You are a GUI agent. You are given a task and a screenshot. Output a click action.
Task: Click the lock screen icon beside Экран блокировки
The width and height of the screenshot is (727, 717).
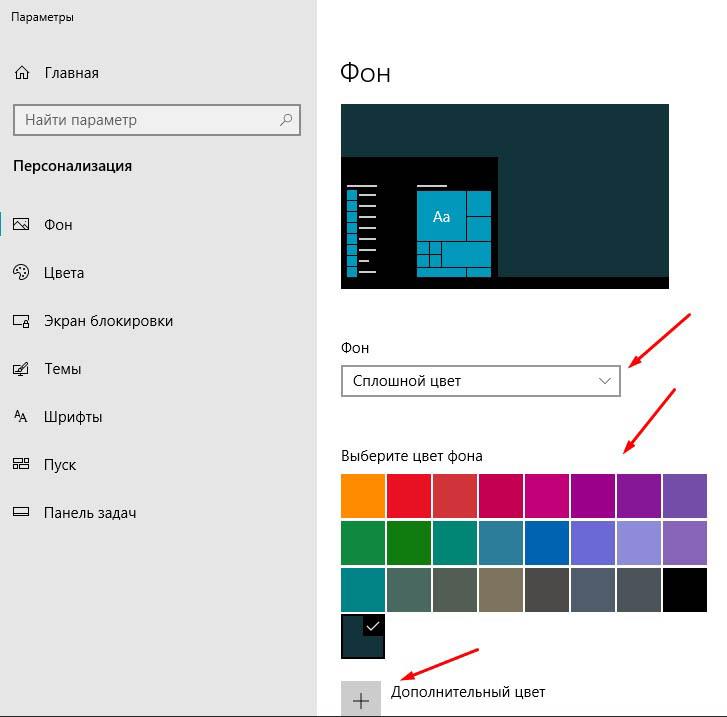click(21, 320)
